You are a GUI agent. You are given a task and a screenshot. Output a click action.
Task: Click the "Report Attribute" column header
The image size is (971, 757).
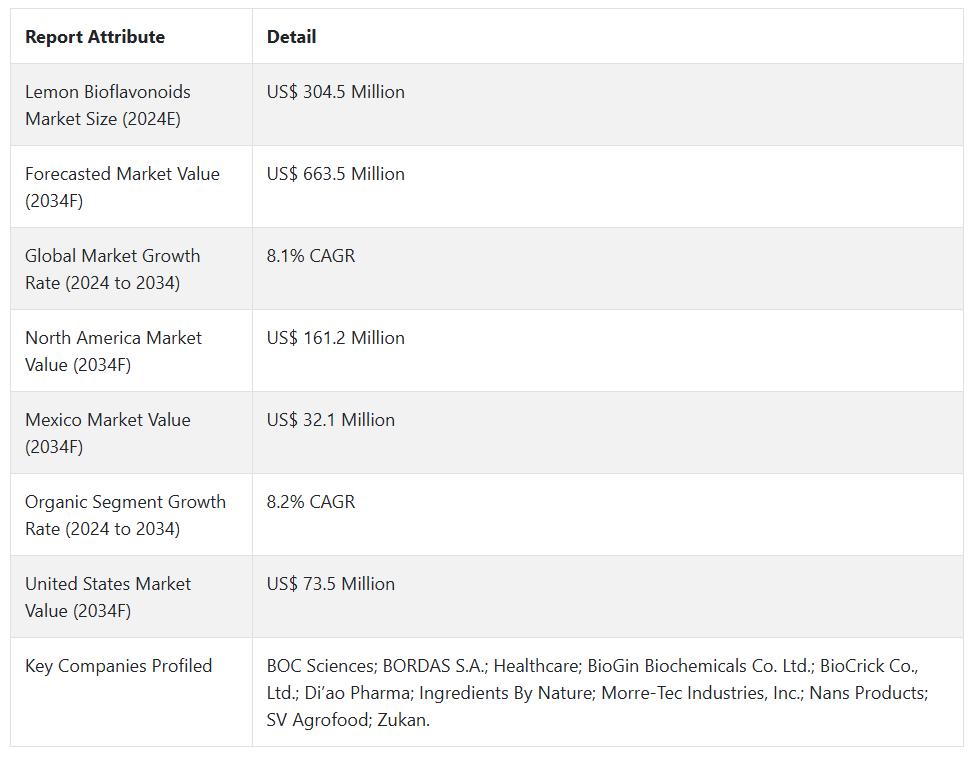95,37
